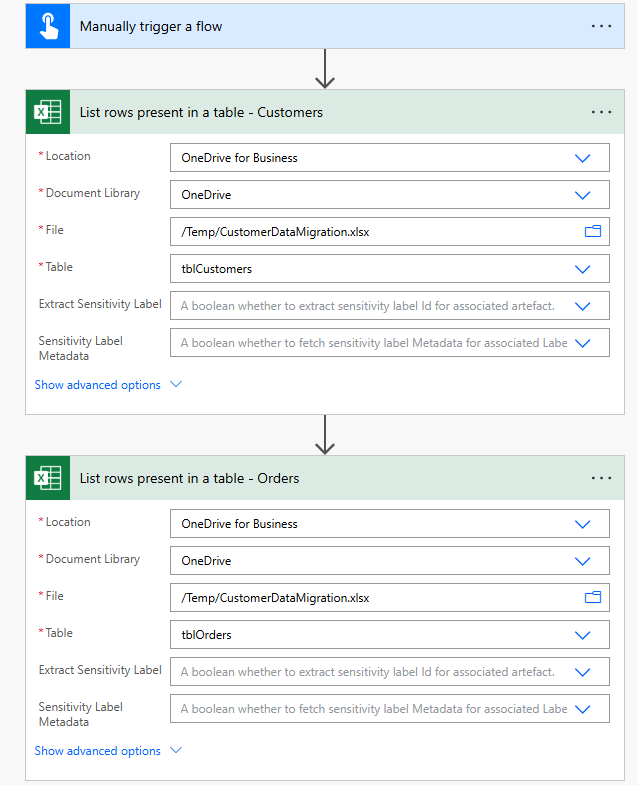Image resolution: width=638 pixels, height=785 pixels.
Task: Collapse the Orders action via its title
Action: coord(189,478)
